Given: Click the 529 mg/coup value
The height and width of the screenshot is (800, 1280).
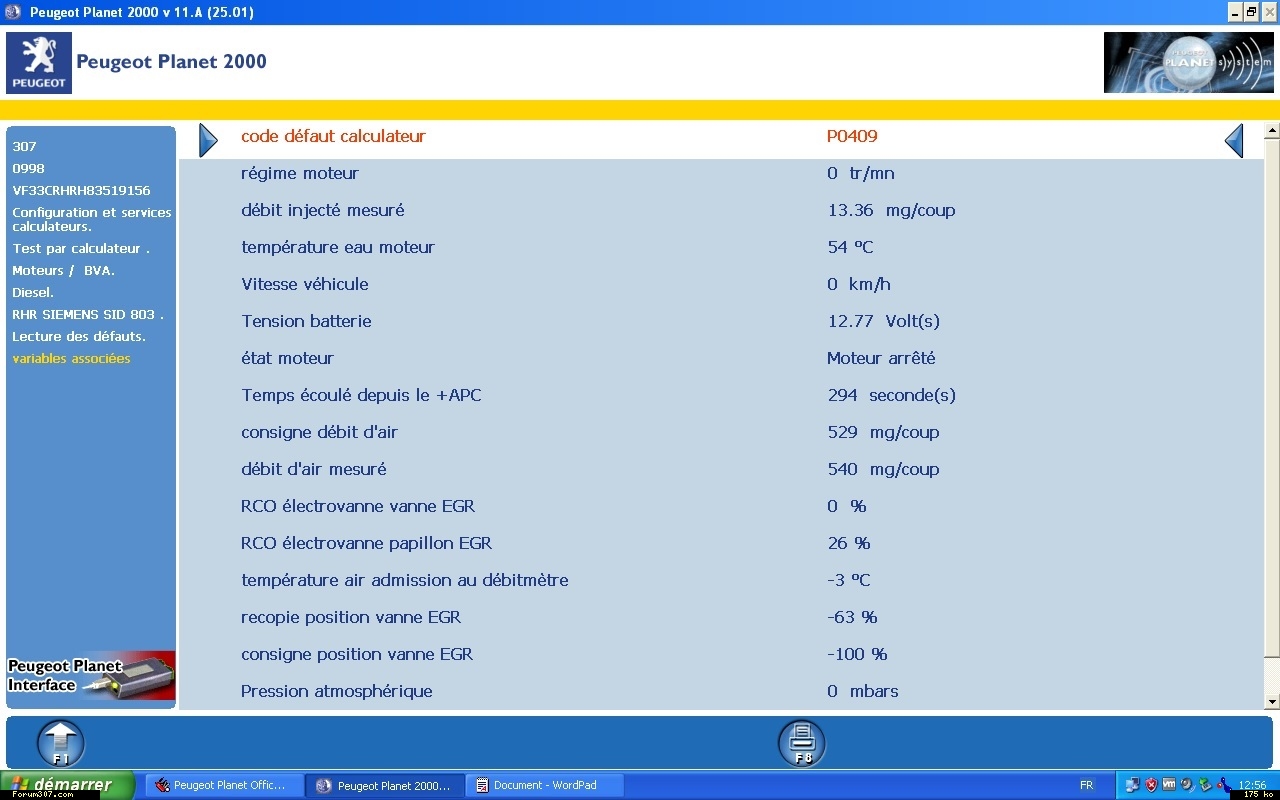Looking at the screenshot, I should (883, 432).
